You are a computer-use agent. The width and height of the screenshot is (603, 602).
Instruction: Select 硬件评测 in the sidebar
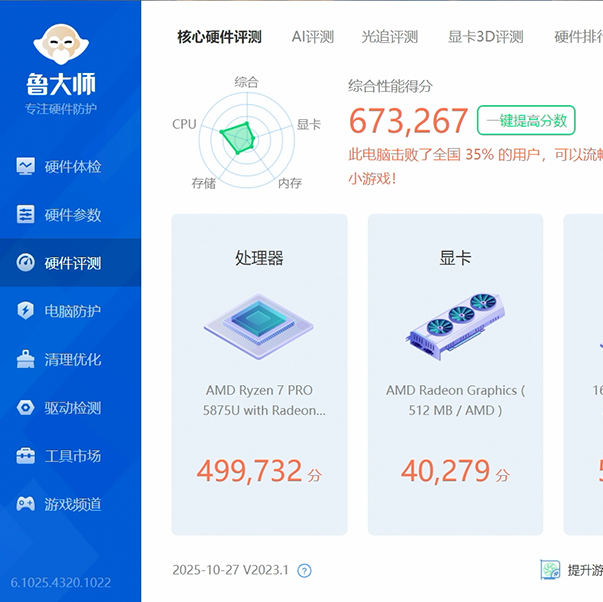tap(72, 263)
